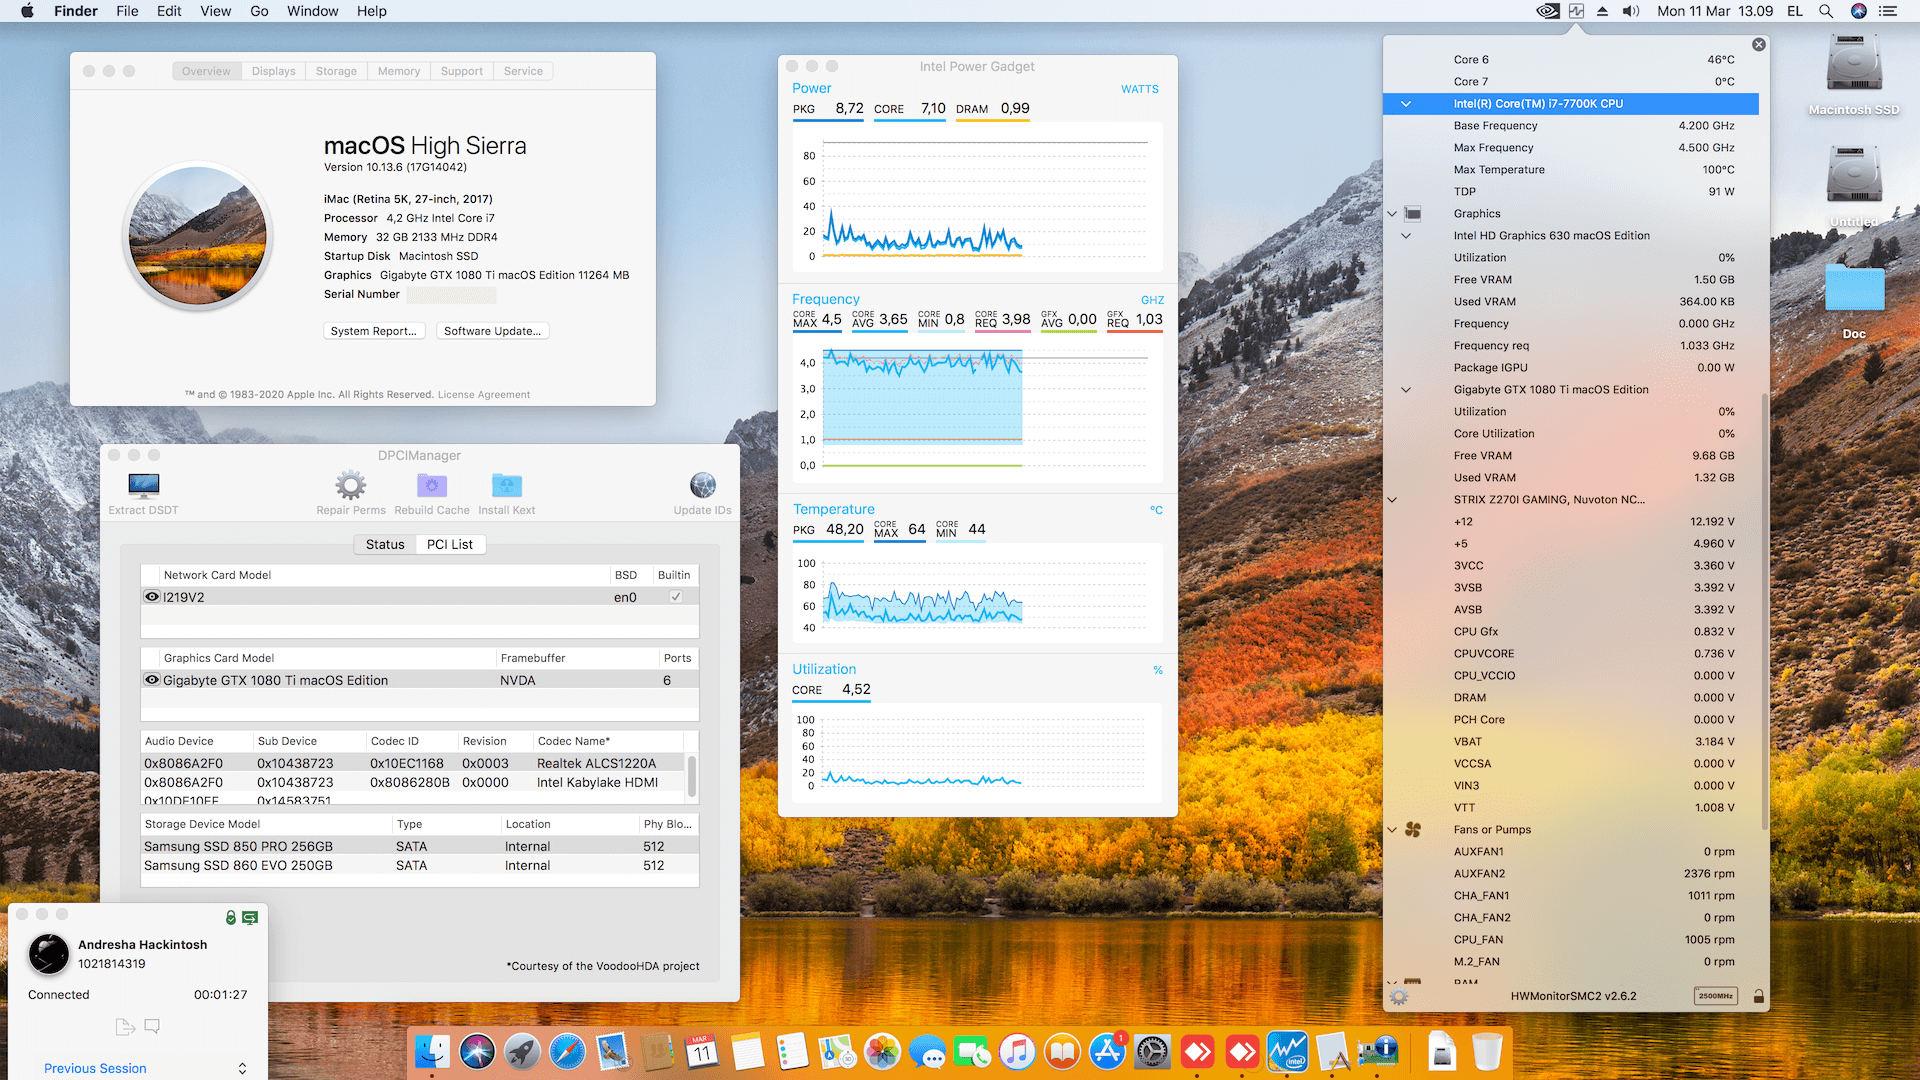Collapse Intel HD Graphics 630 section
This screenshot has width=1920, height=1080.
1405,236
